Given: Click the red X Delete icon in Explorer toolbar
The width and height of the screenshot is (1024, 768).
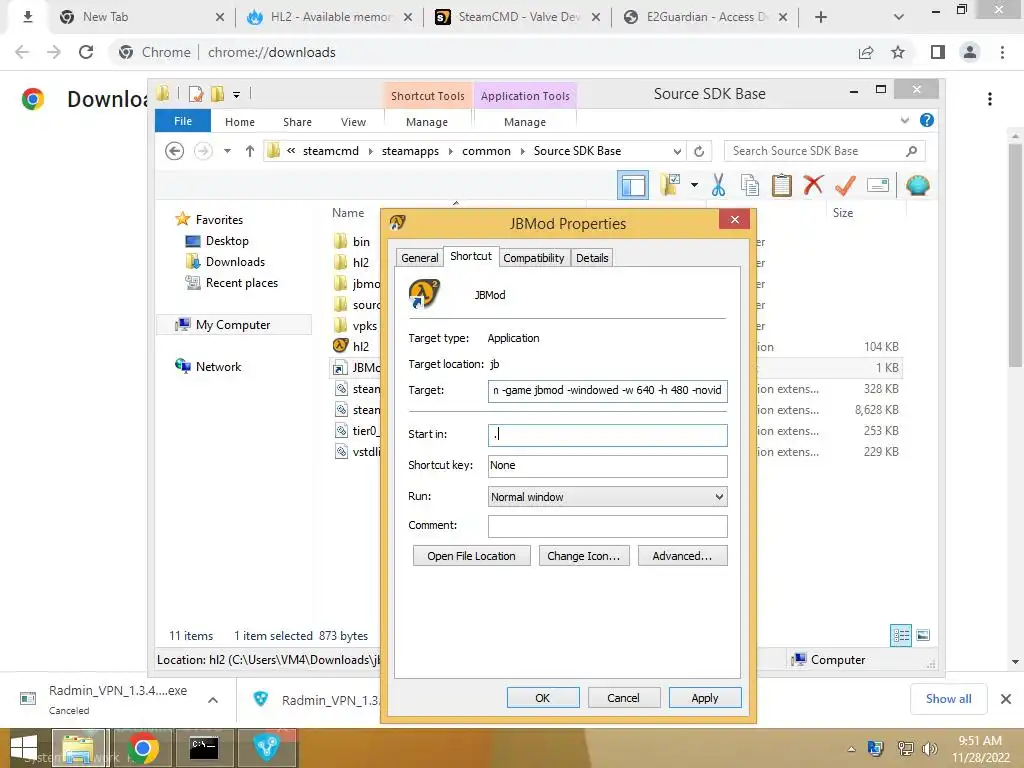Looking at the screenshot, I should point(813,185).
